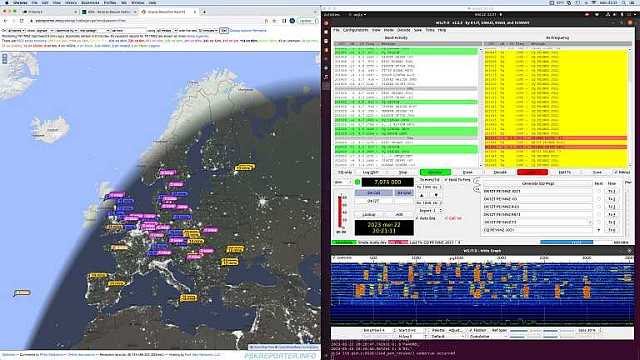
Task: Toggle the Call 1st checkbox
Action: click(453, 218)
